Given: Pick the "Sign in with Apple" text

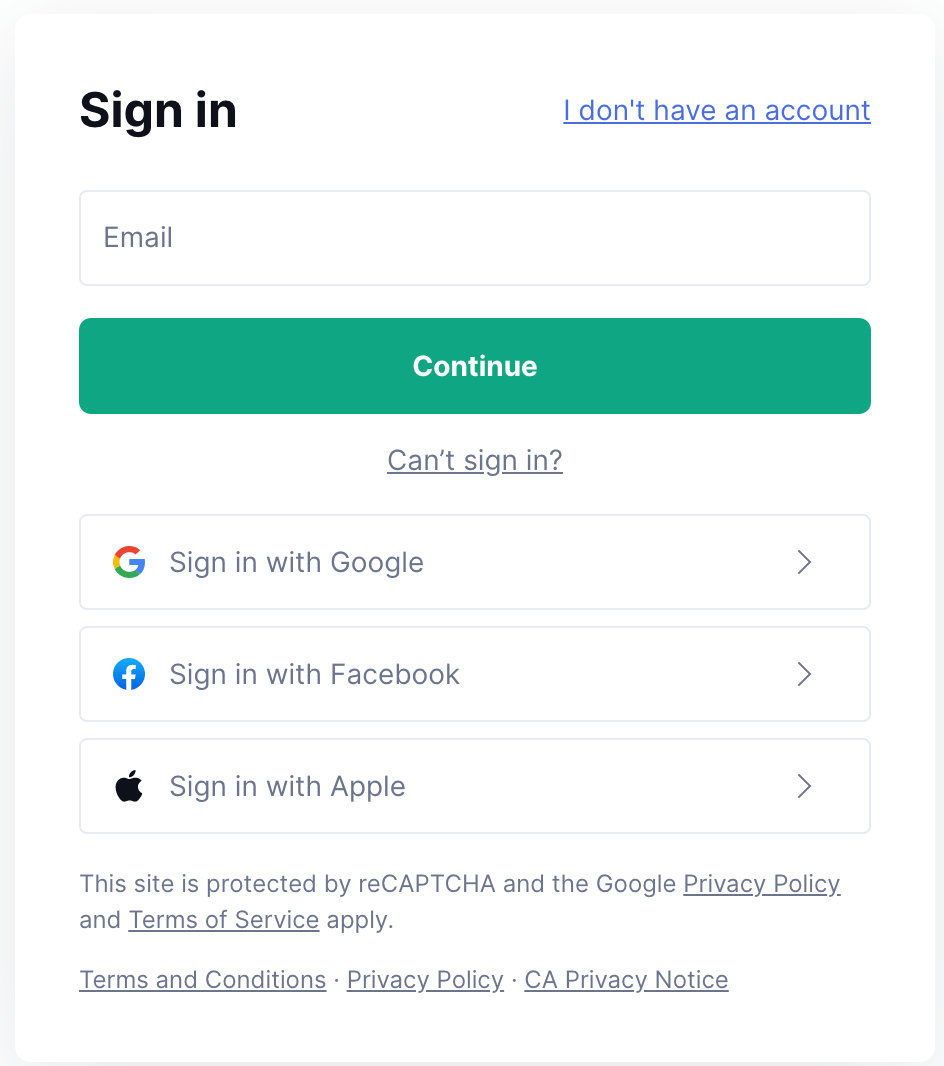Looking at the screenshot, I should point(287,786).
